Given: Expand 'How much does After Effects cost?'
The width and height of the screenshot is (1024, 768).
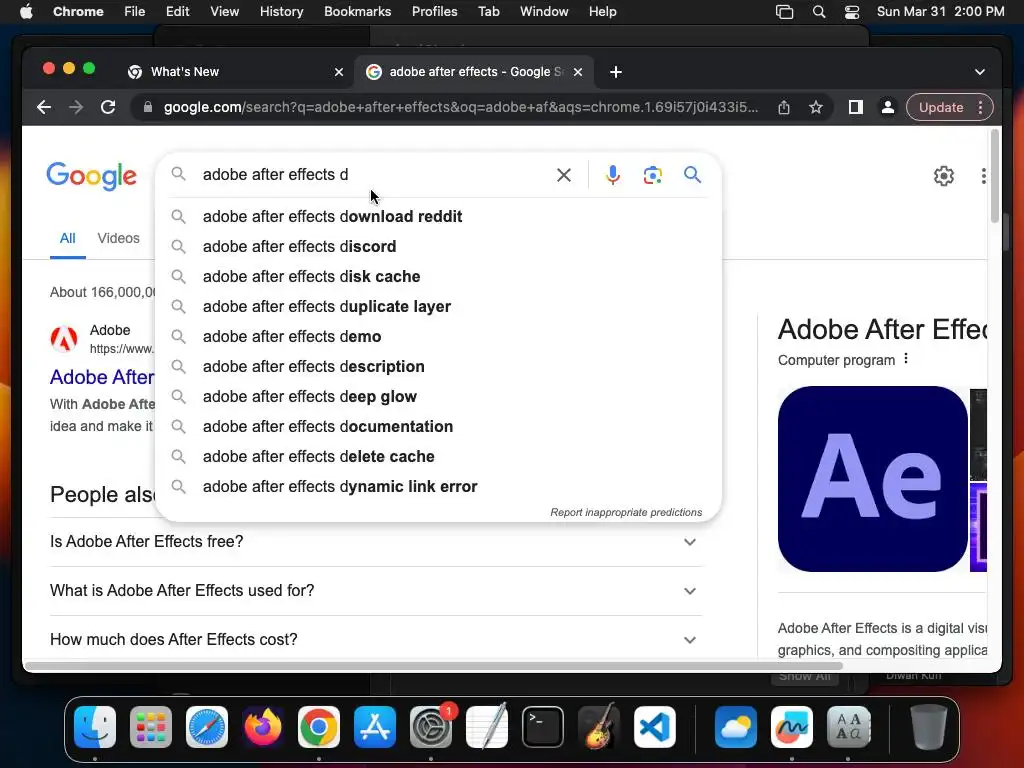Looking at the screenshot, I should (376, 639).
